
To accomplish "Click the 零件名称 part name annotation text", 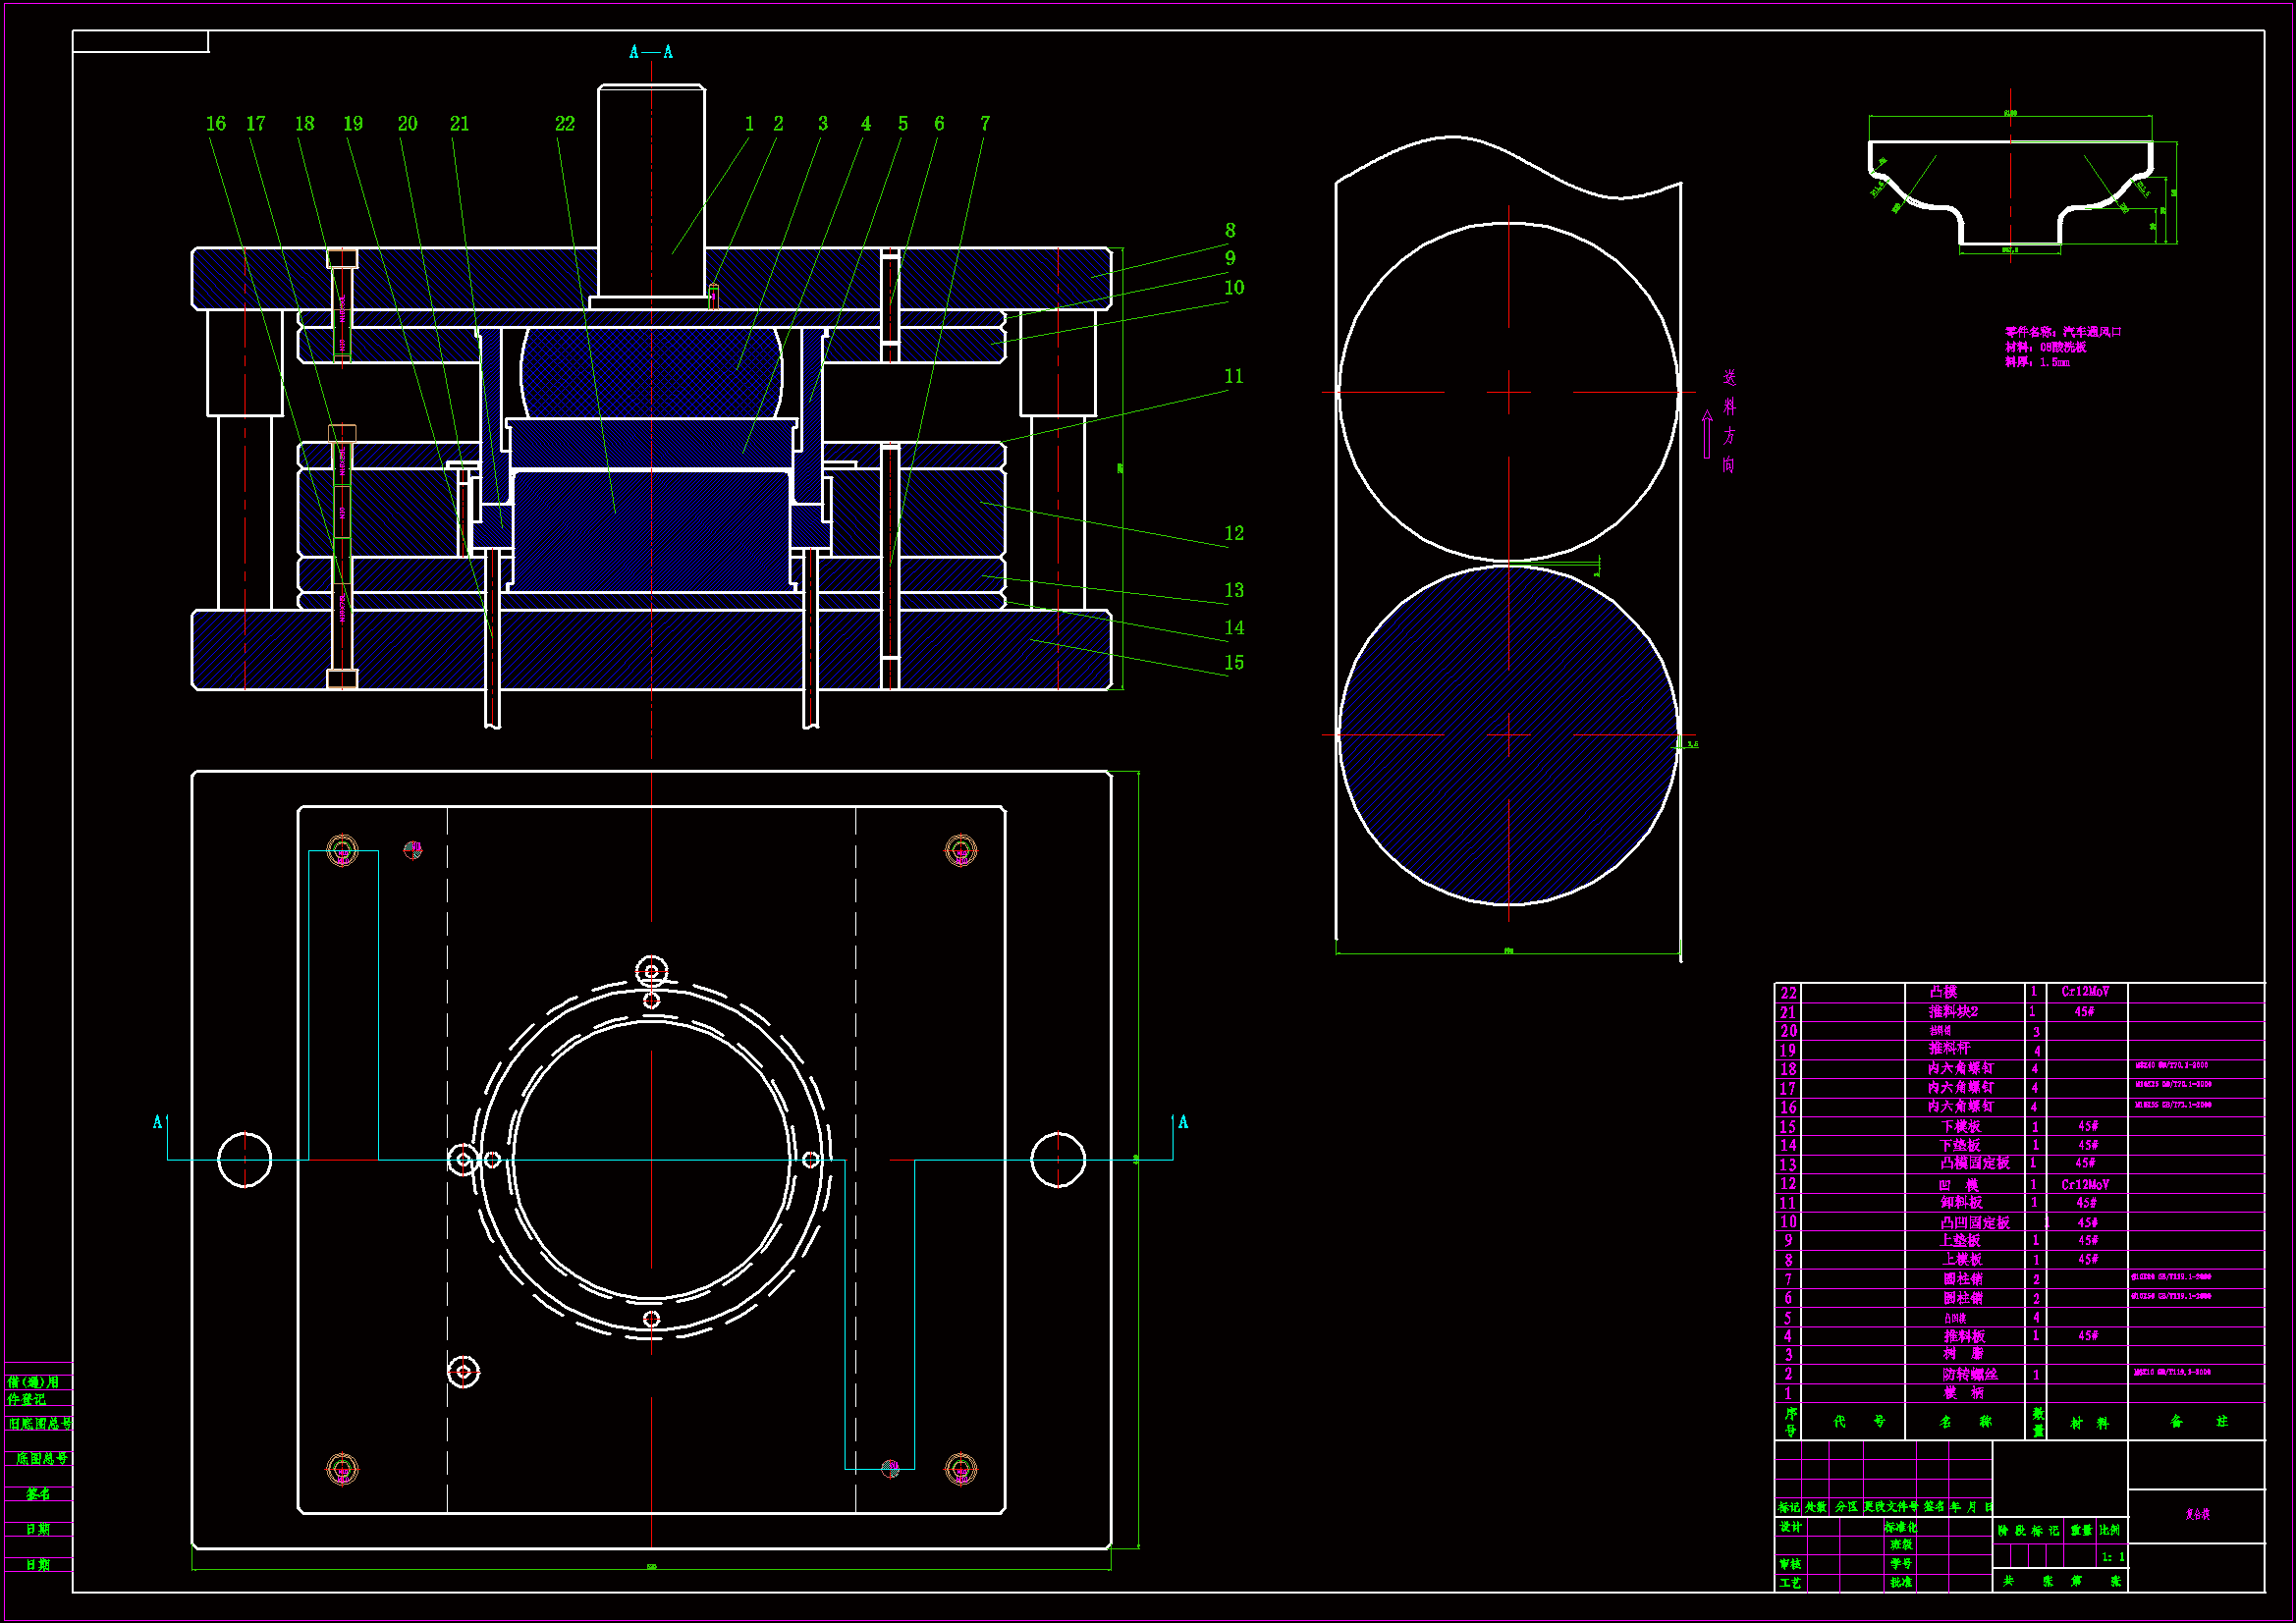I will tap(2062, 332).
